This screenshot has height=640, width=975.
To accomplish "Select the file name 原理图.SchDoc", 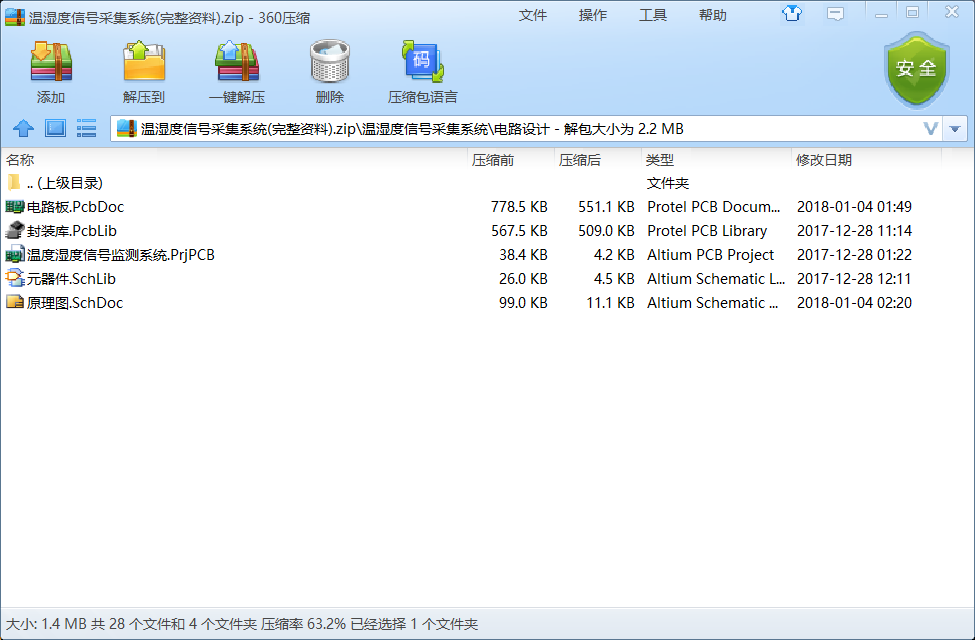I will point(75,303).
